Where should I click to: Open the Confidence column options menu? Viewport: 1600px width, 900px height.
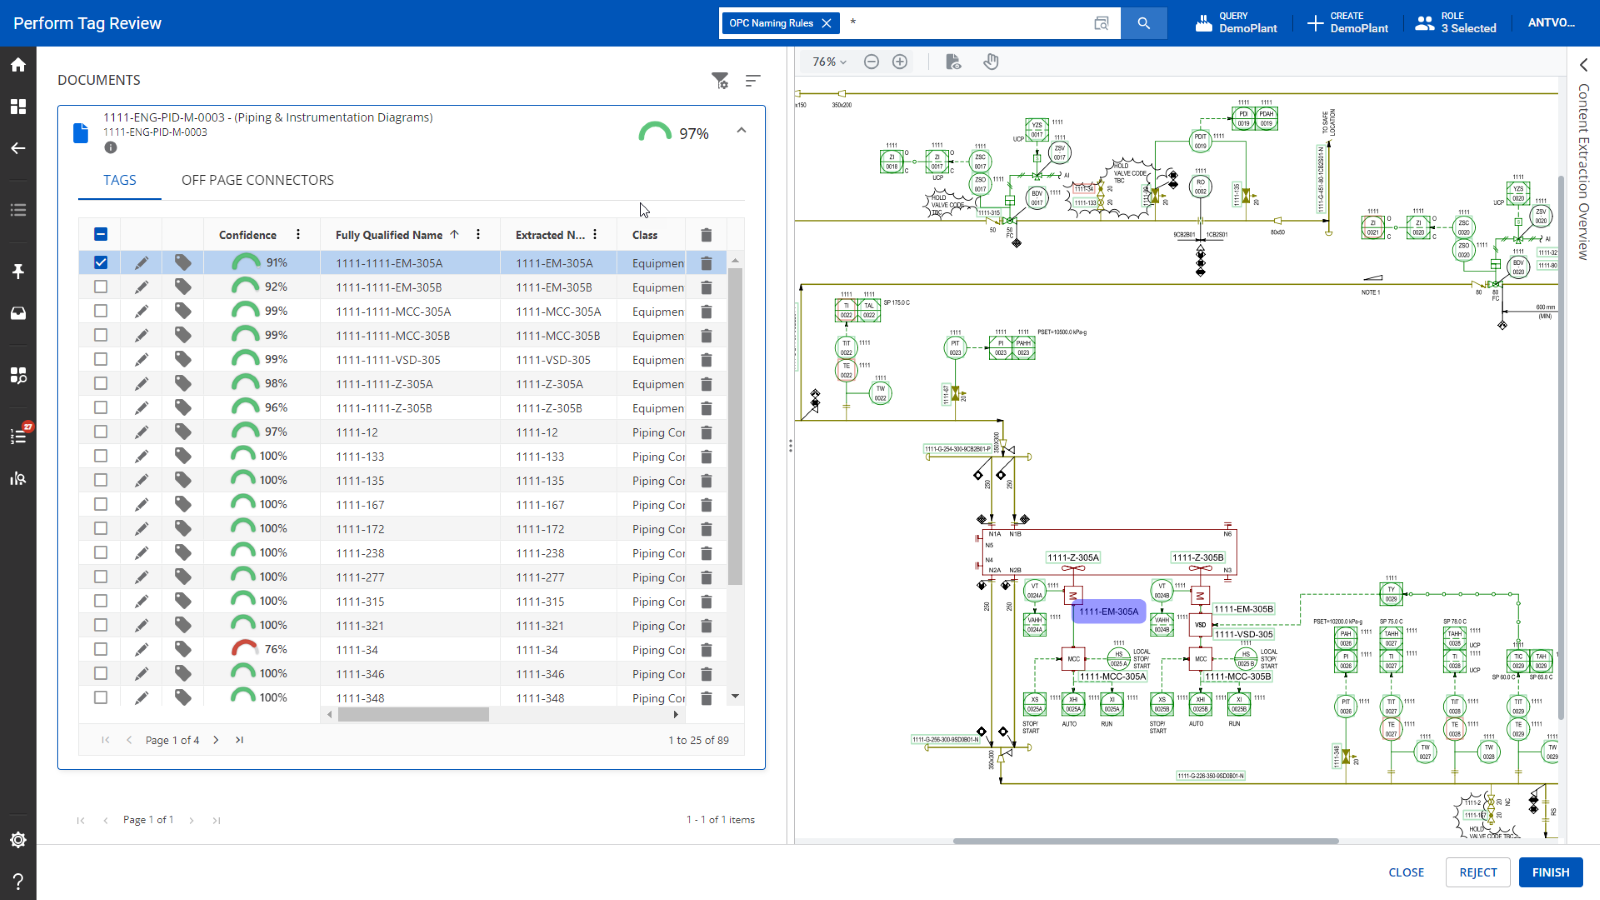point(298,234)
